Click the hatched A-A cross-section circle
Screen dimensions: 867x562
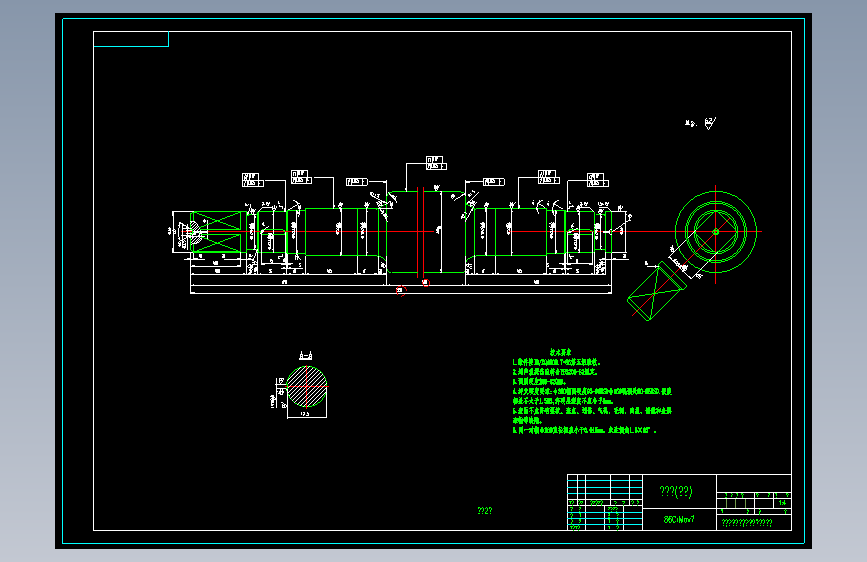pos(307,386)
